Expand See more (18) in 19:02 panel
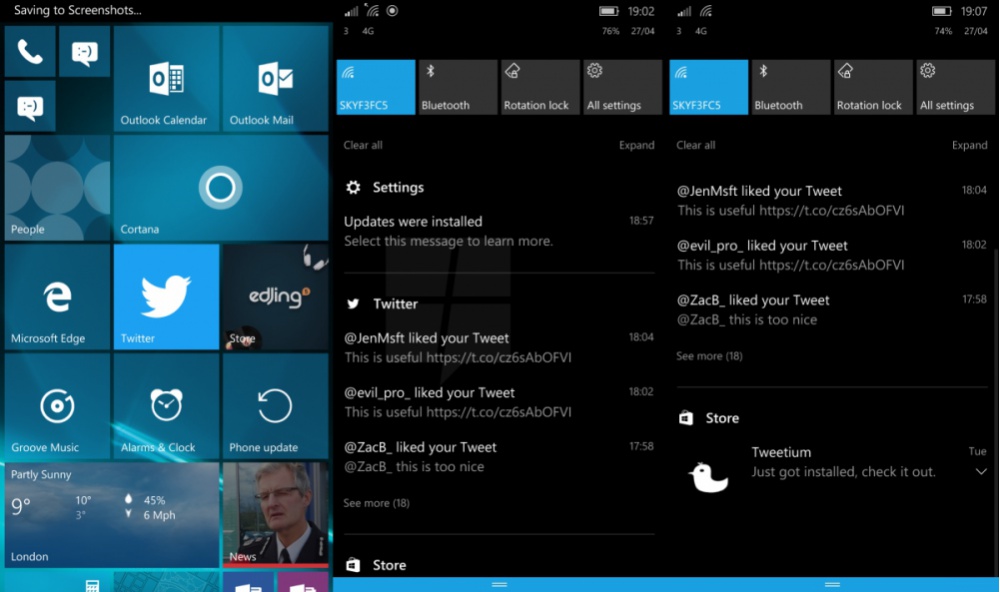 (376, 503)
